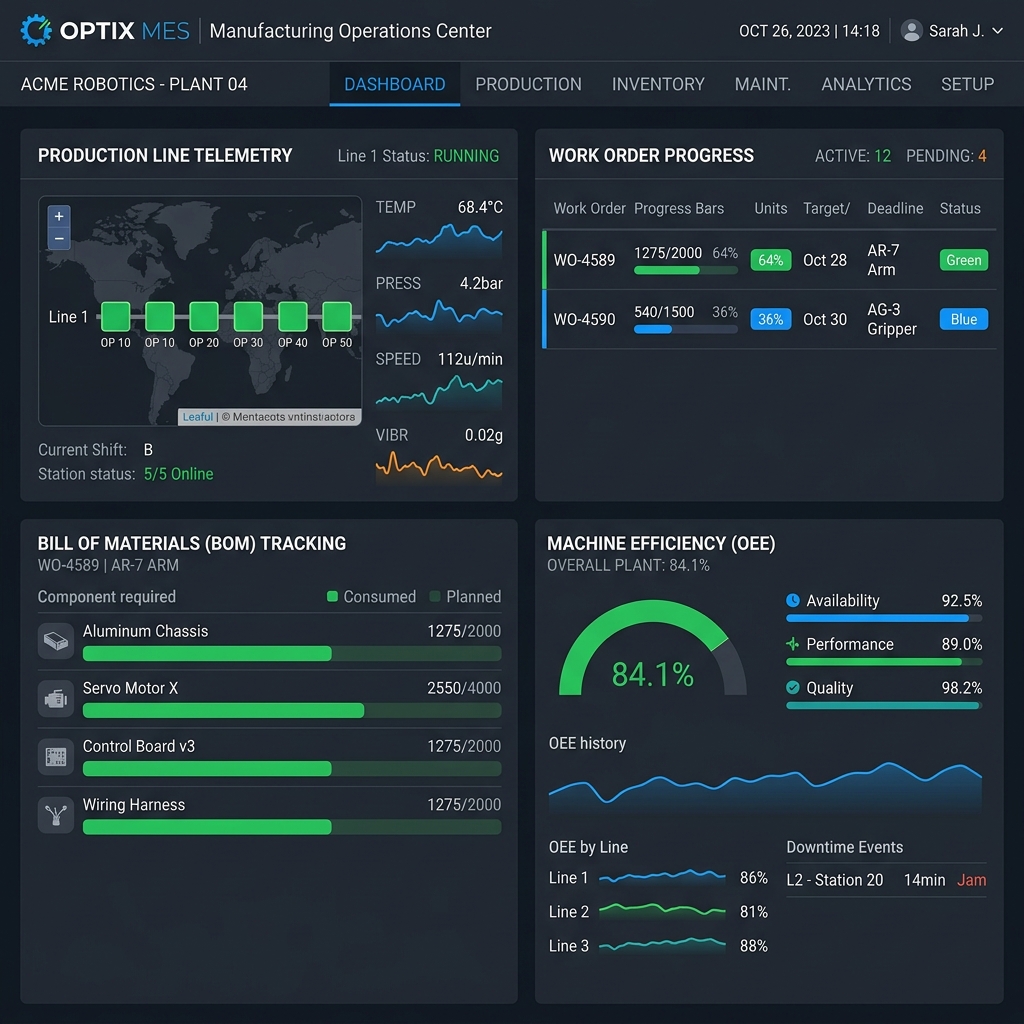Viewport: 1024px width, 1024px height.
Task: Click the Availability 92.5% bar
Action: coord(884,618)
